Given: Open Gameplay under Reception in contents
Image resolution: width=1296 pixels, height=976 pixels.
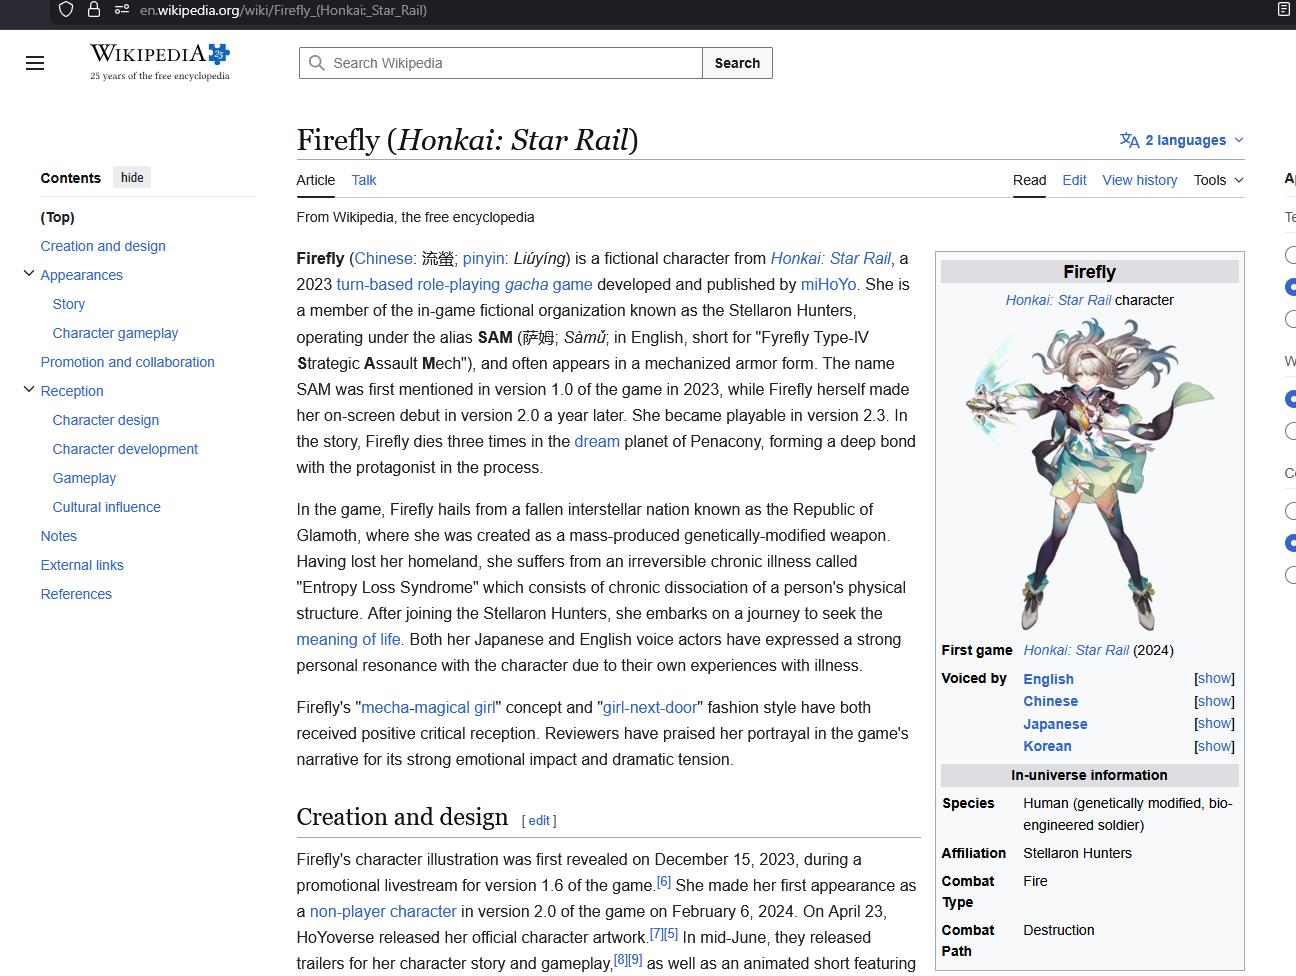Looking at the screenshot, I should pos(84,478).
